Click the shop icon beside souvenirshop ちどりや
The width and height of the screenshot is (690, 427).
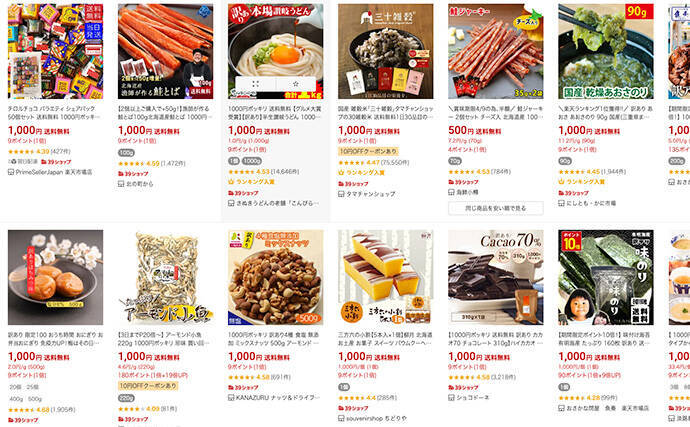341,418
